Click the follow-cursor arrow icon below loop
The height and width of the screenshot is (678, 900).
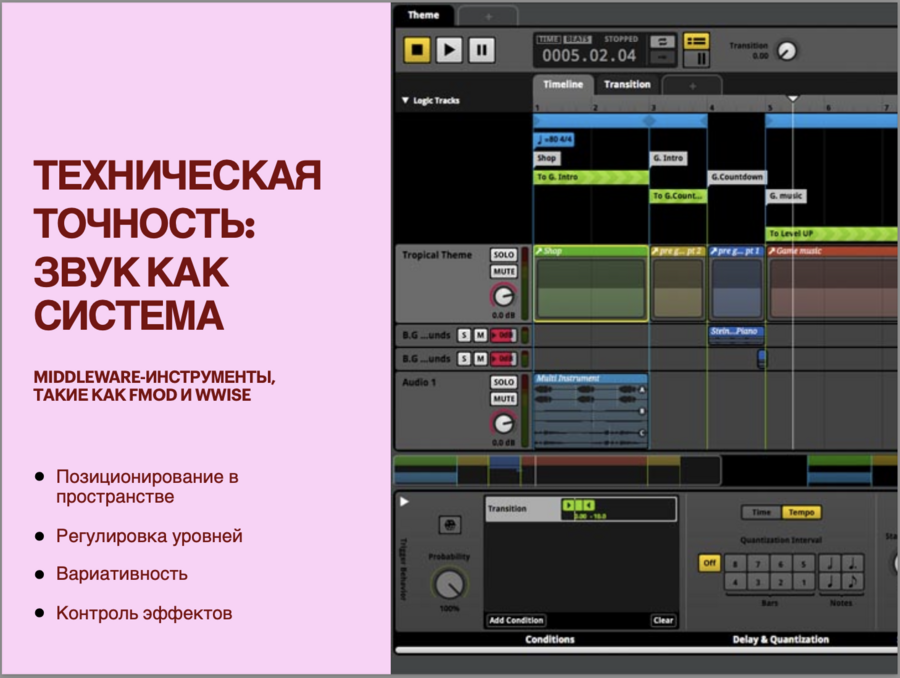(x=662, y=57)
